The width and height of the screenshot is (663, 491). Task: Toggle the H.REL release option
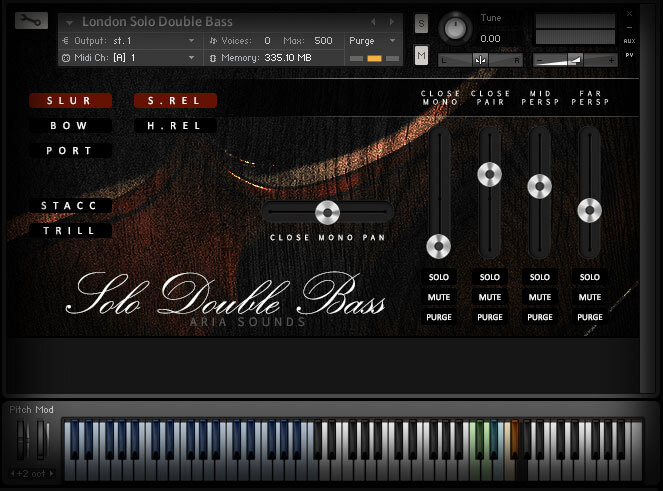175,126
